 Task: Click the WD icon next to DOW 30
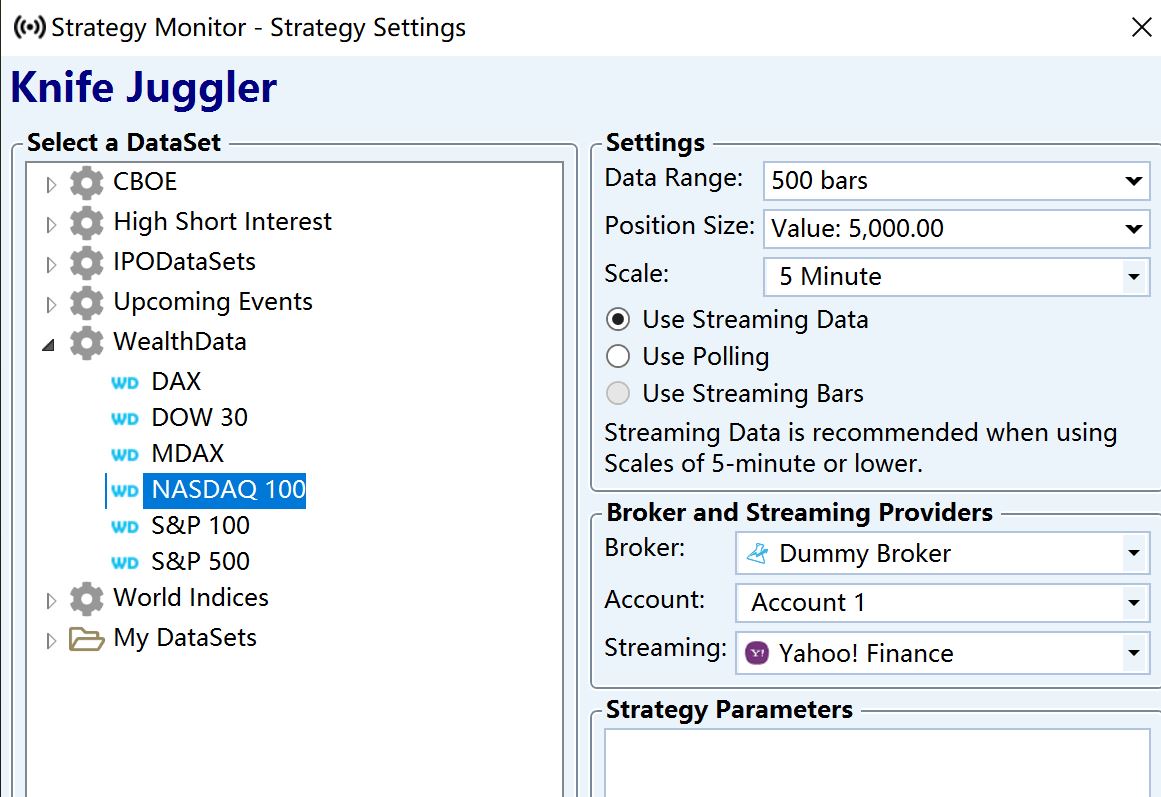pyautogui.click(x=124, y=419)
